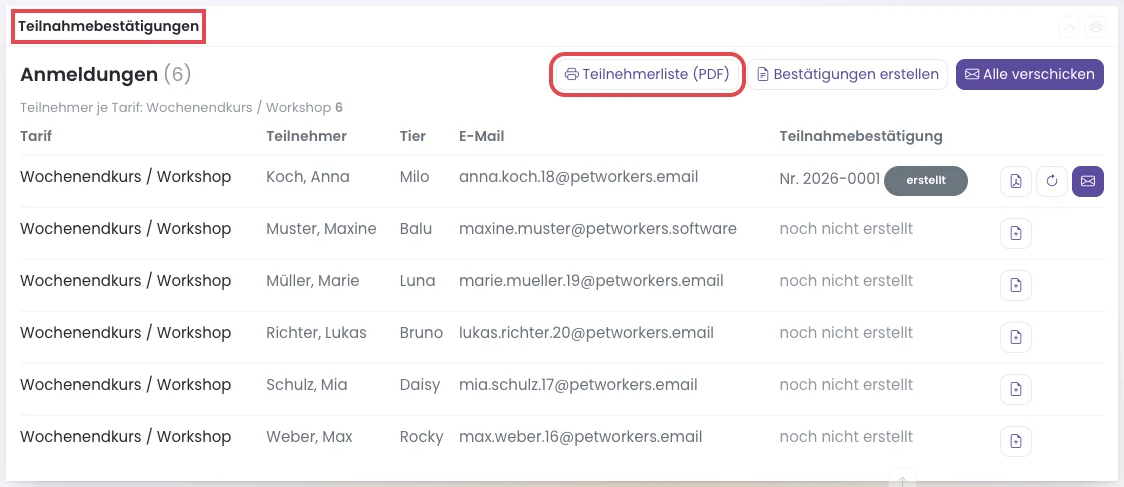Select participant name Müller, Marie

pos(312,281)
